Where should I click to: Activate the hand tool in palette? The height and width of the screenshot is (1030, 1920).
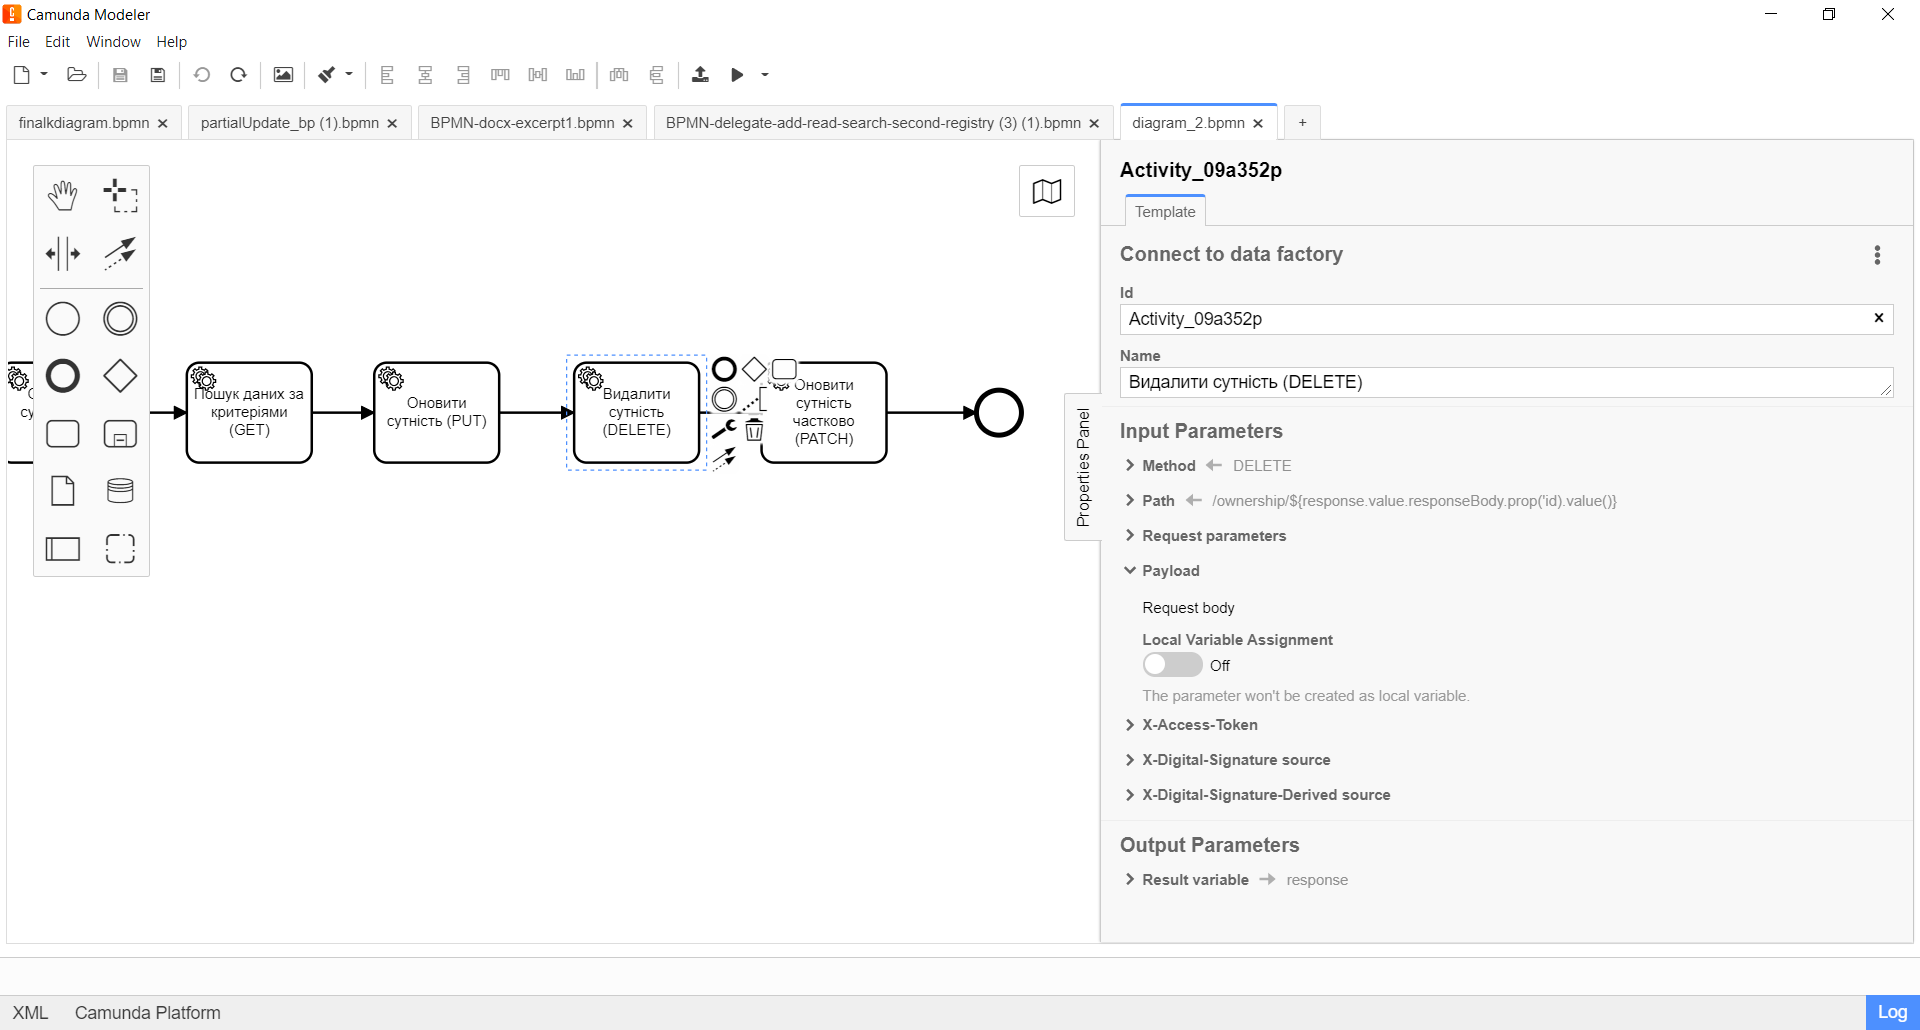coord(63,195)
